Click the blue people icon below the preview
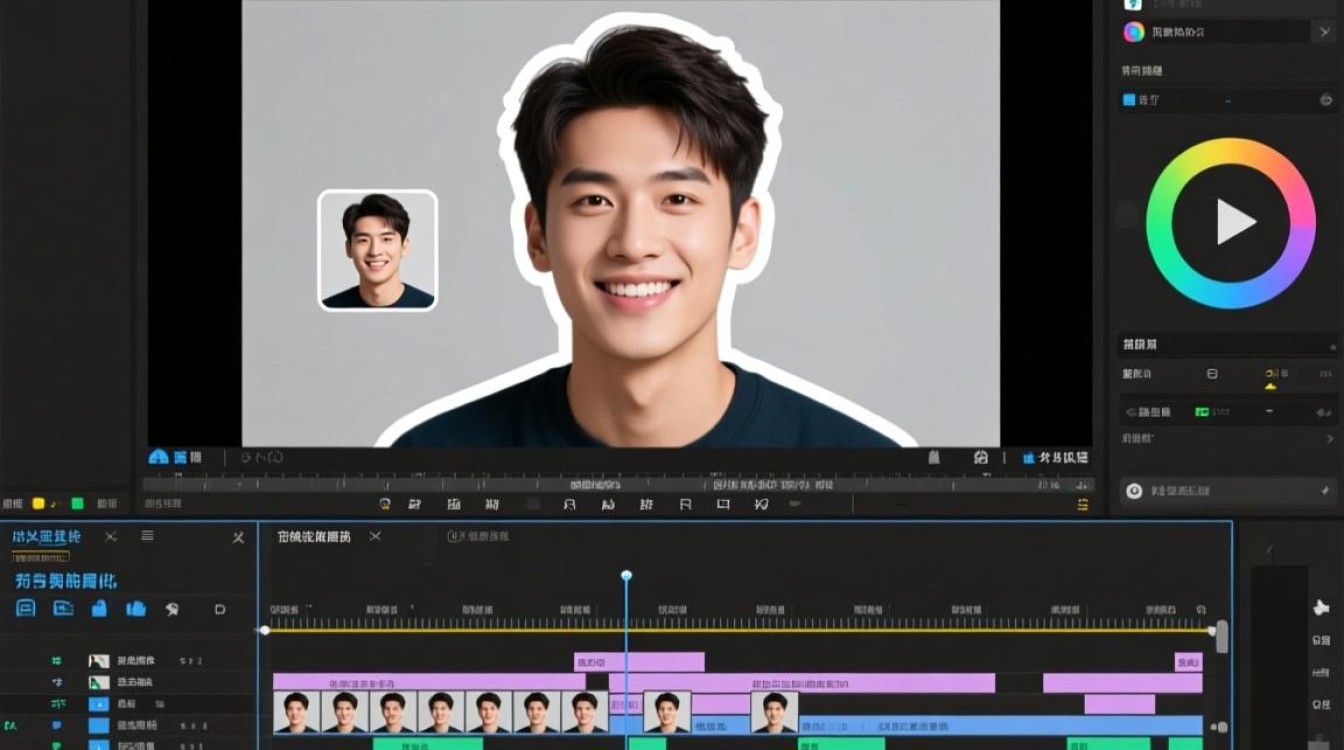Image resolution: width=1344 pixels, height=750 pixels. pos(158,457)
